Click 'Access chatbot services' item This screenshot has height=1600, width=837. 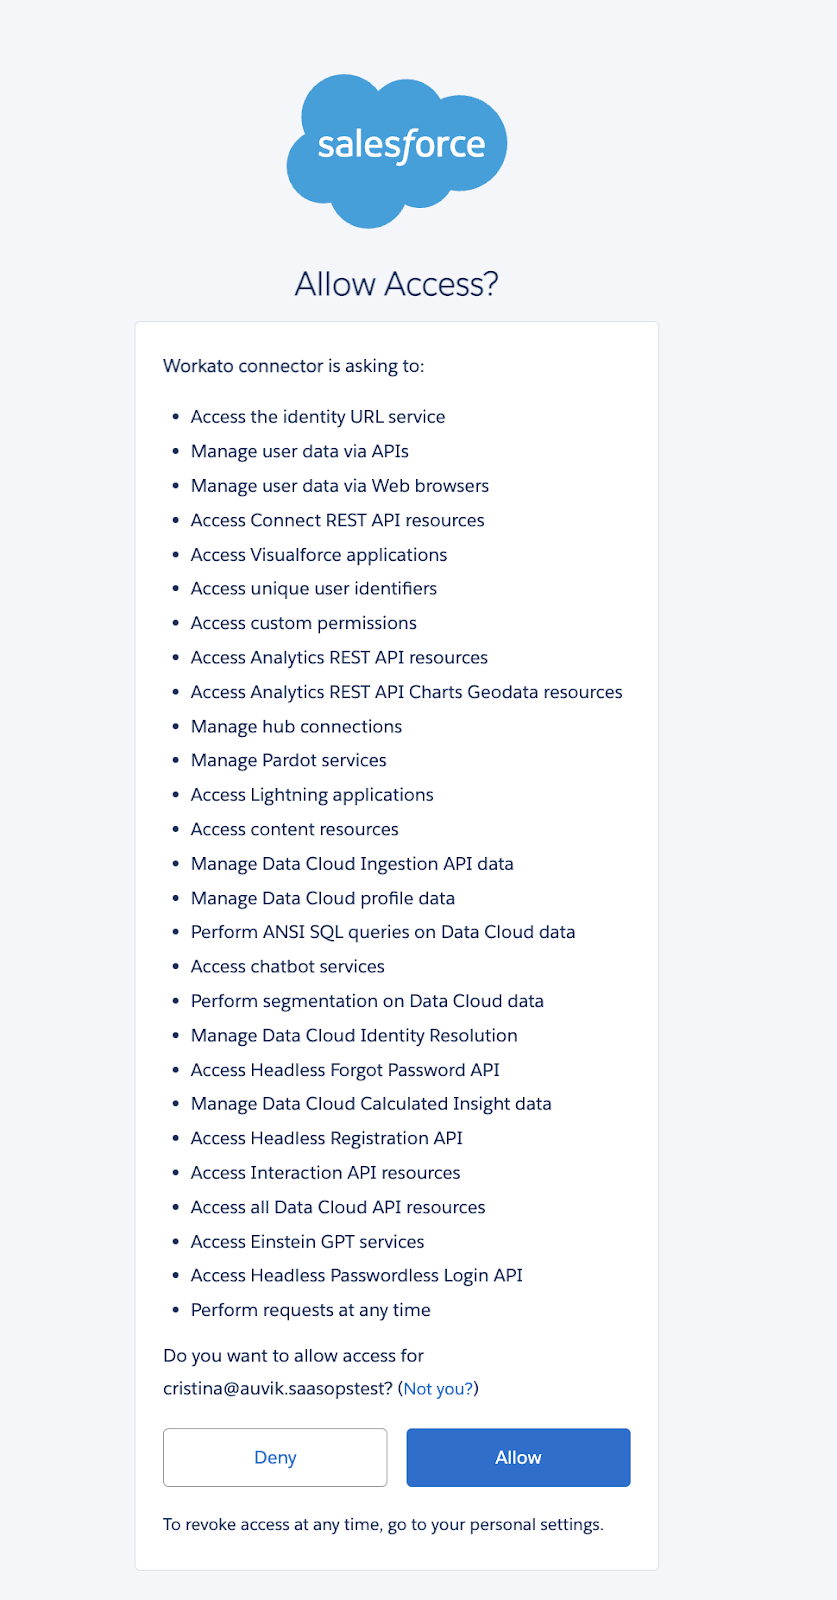288,967
